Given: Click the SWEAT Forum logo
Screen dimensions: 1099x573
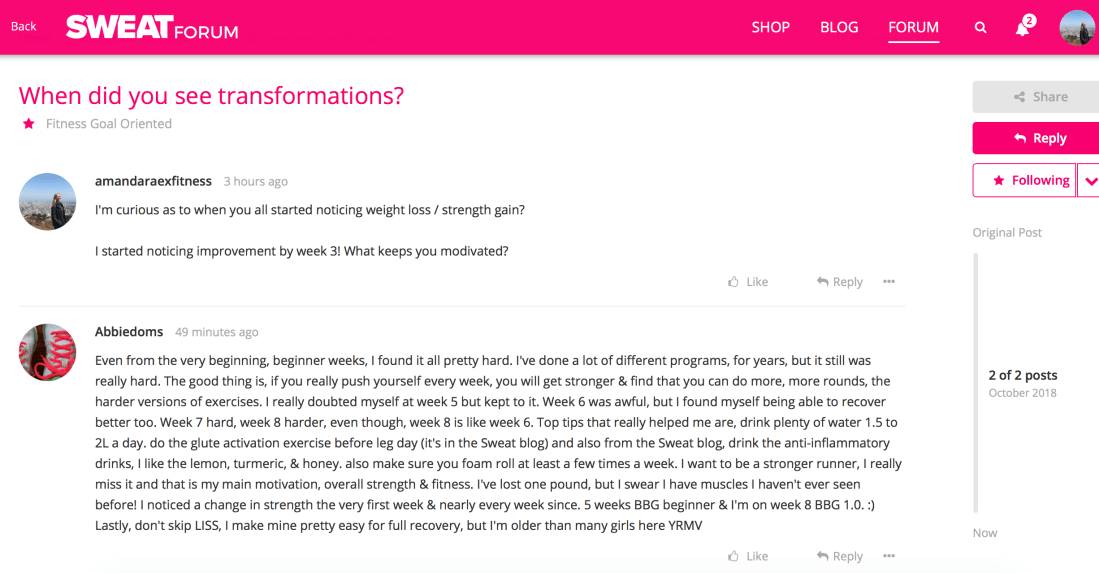Looking at the screenshot, I should [152, 27].
